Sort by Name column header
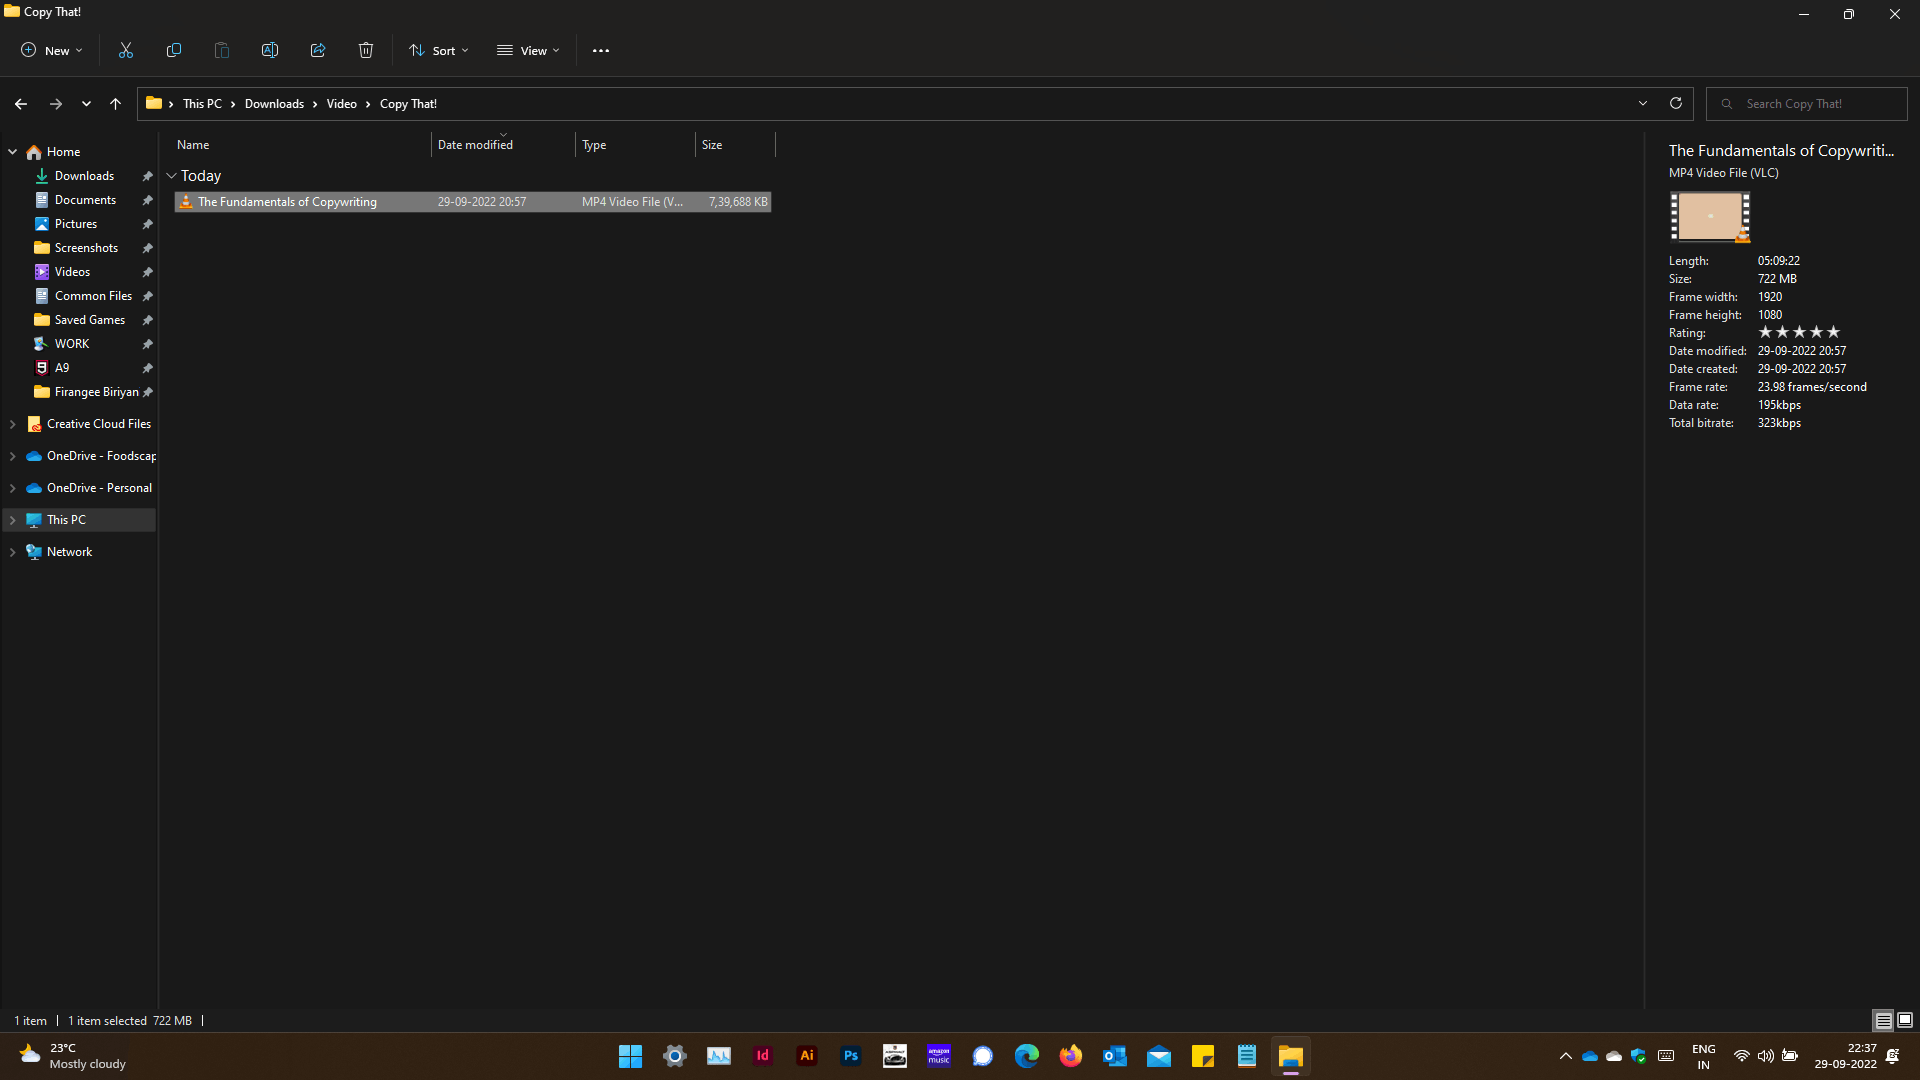This screenshot has height=1080, width=1920. (x=302, y=145)
